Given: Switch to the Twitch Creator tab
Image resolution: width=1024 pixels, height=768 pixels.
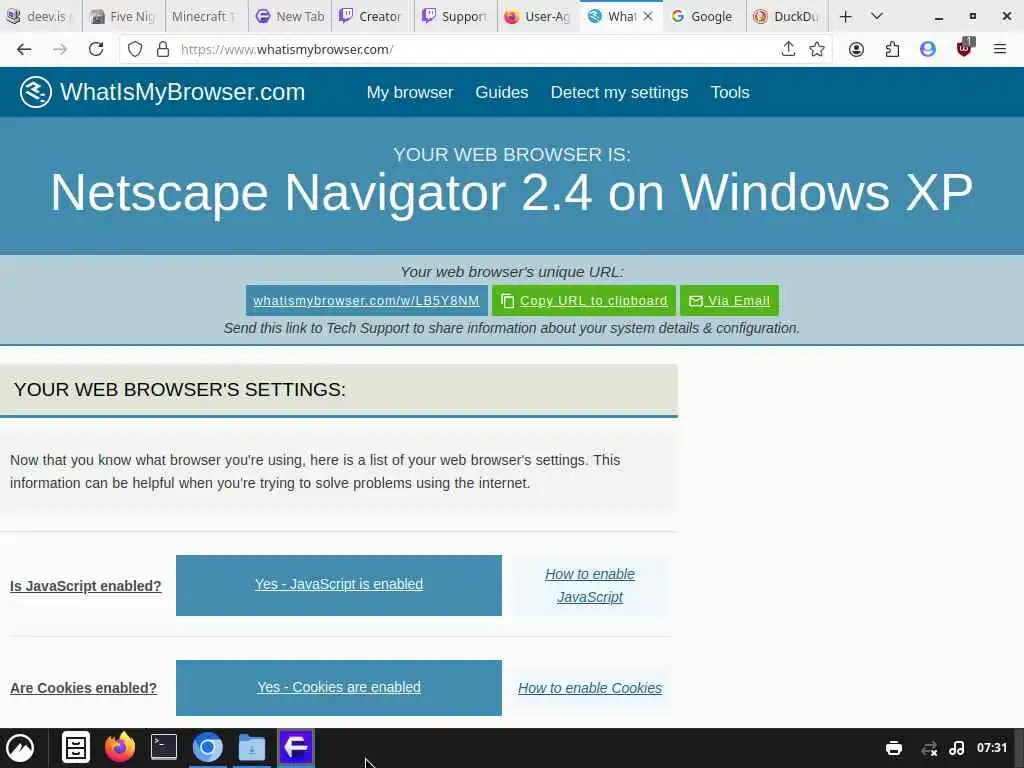Looking at the screenshot, I should tap(372, 16).
